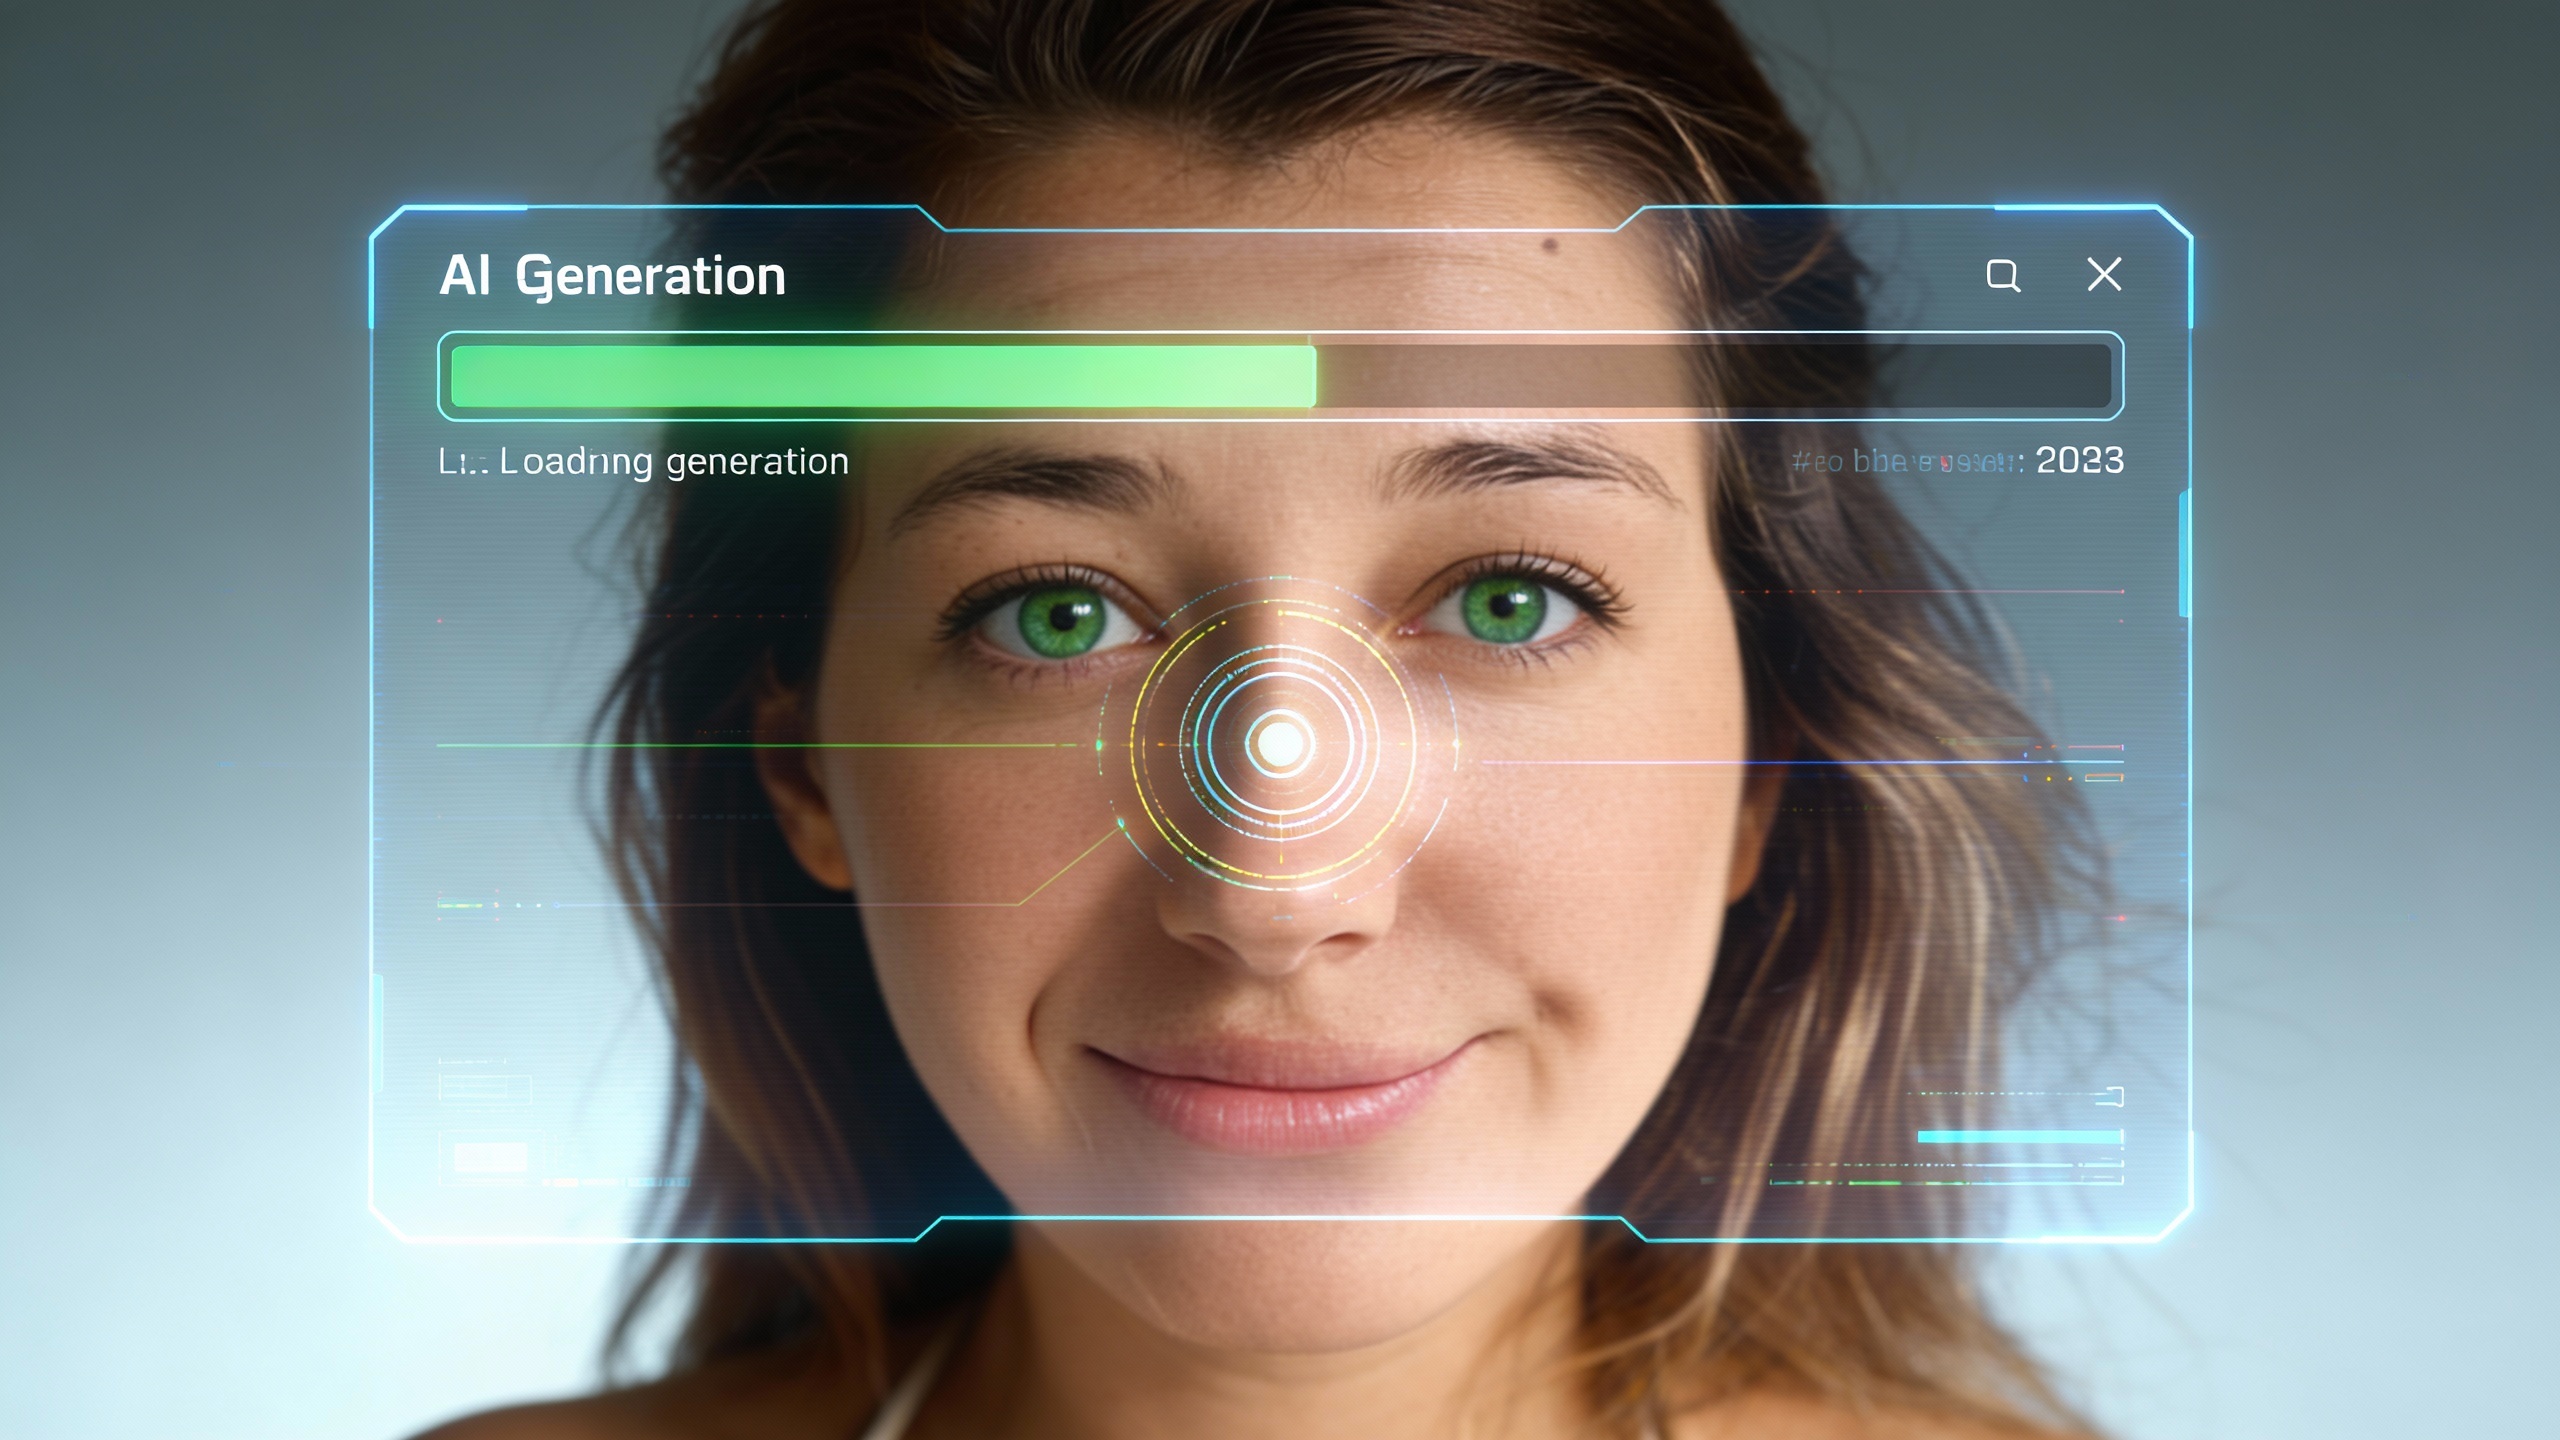
Task: Click the glowing circular target center
Action: coord(1279,743)
